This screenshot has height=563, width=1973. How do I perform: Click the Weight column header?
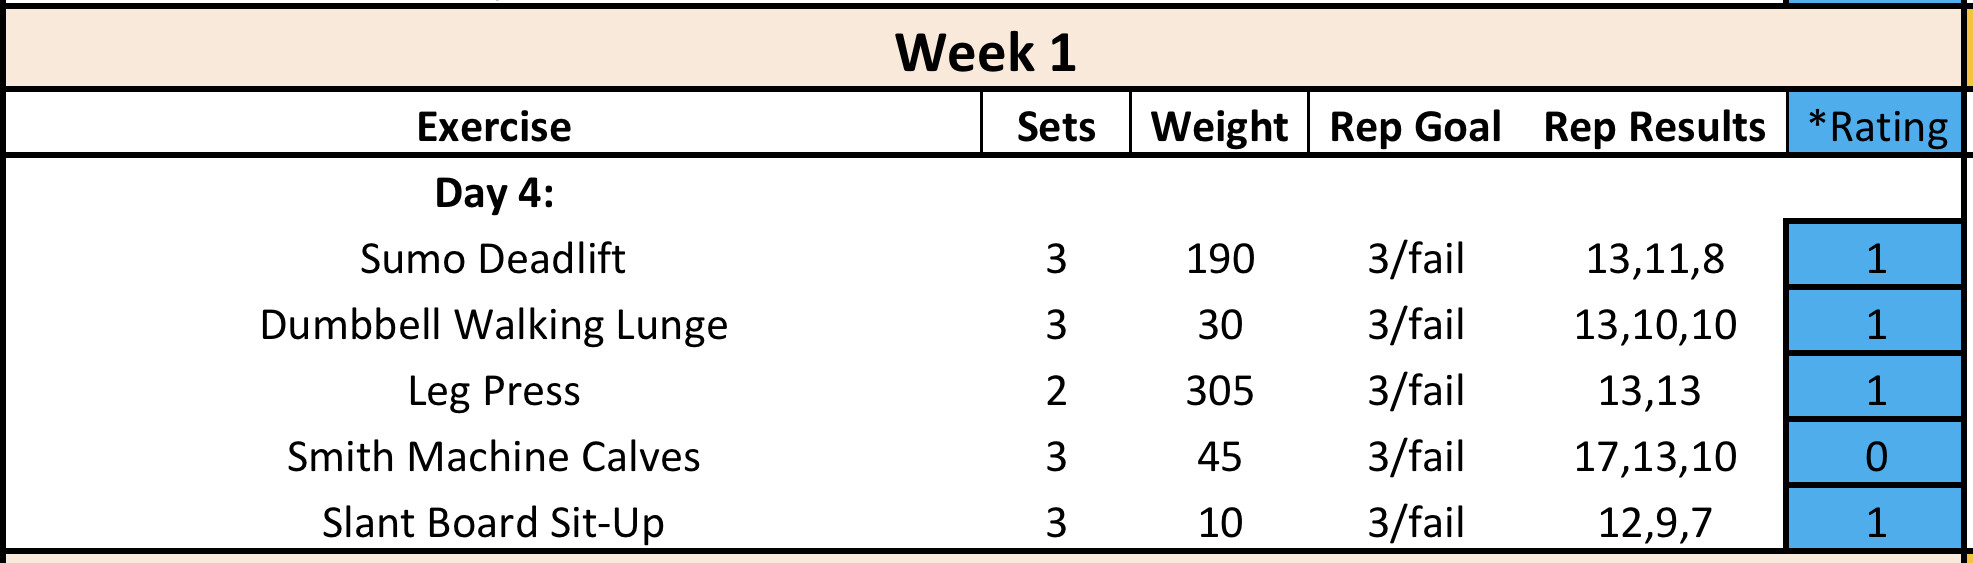[x=1219, y=127]
